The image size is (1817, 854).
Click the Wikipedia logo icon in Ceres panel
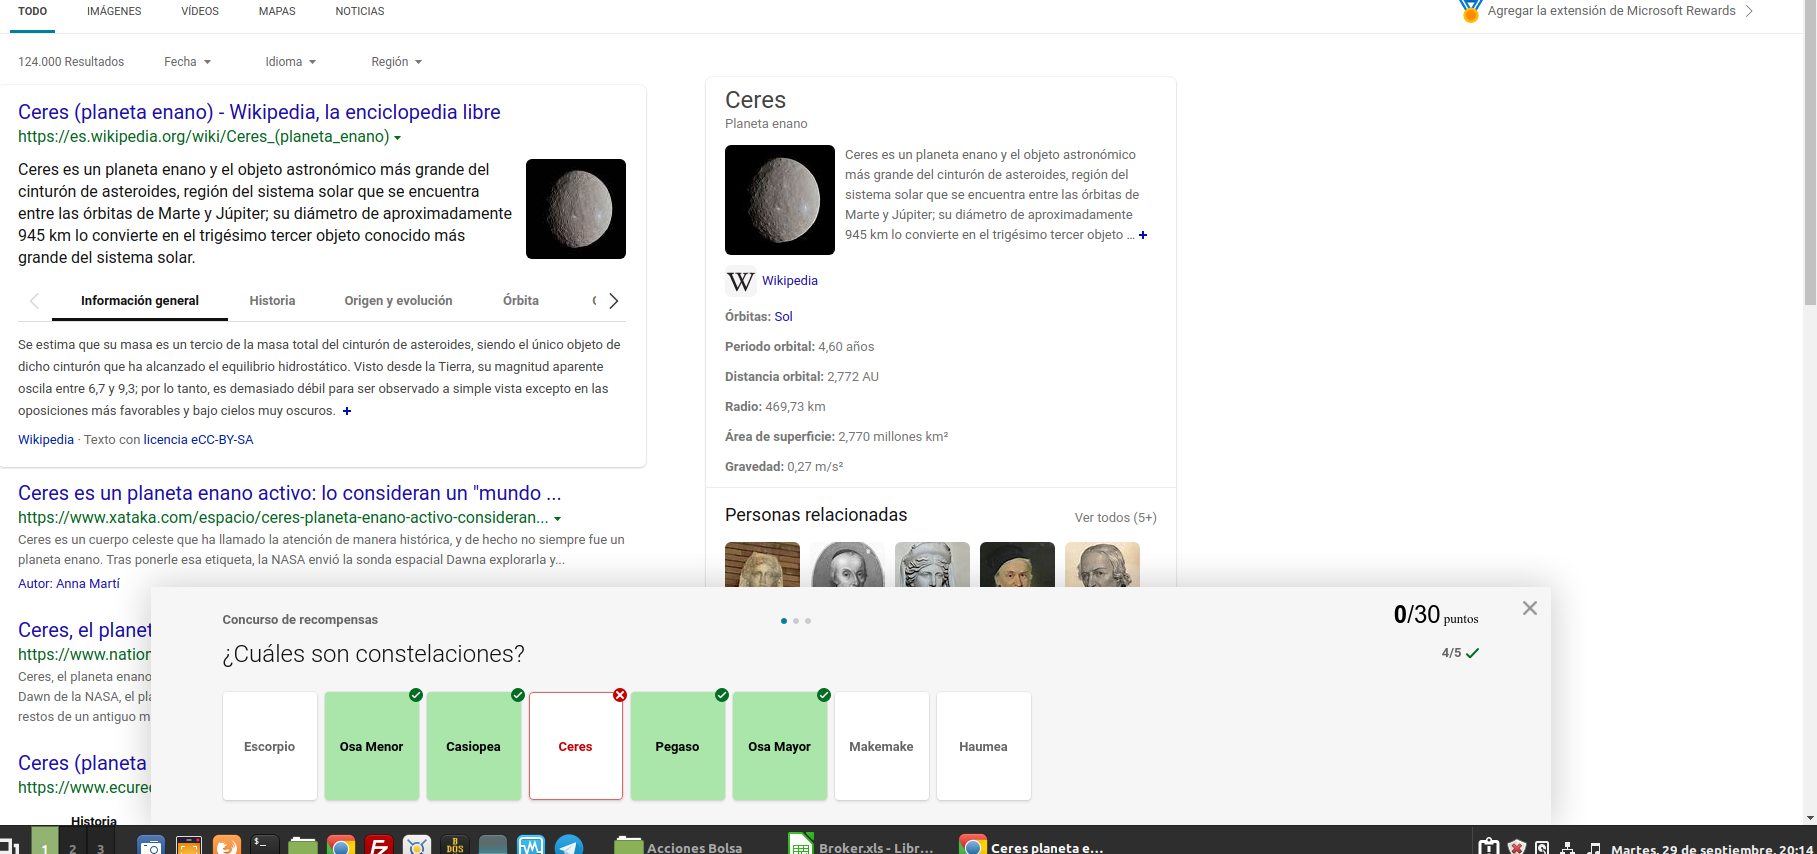coord(740,282)
